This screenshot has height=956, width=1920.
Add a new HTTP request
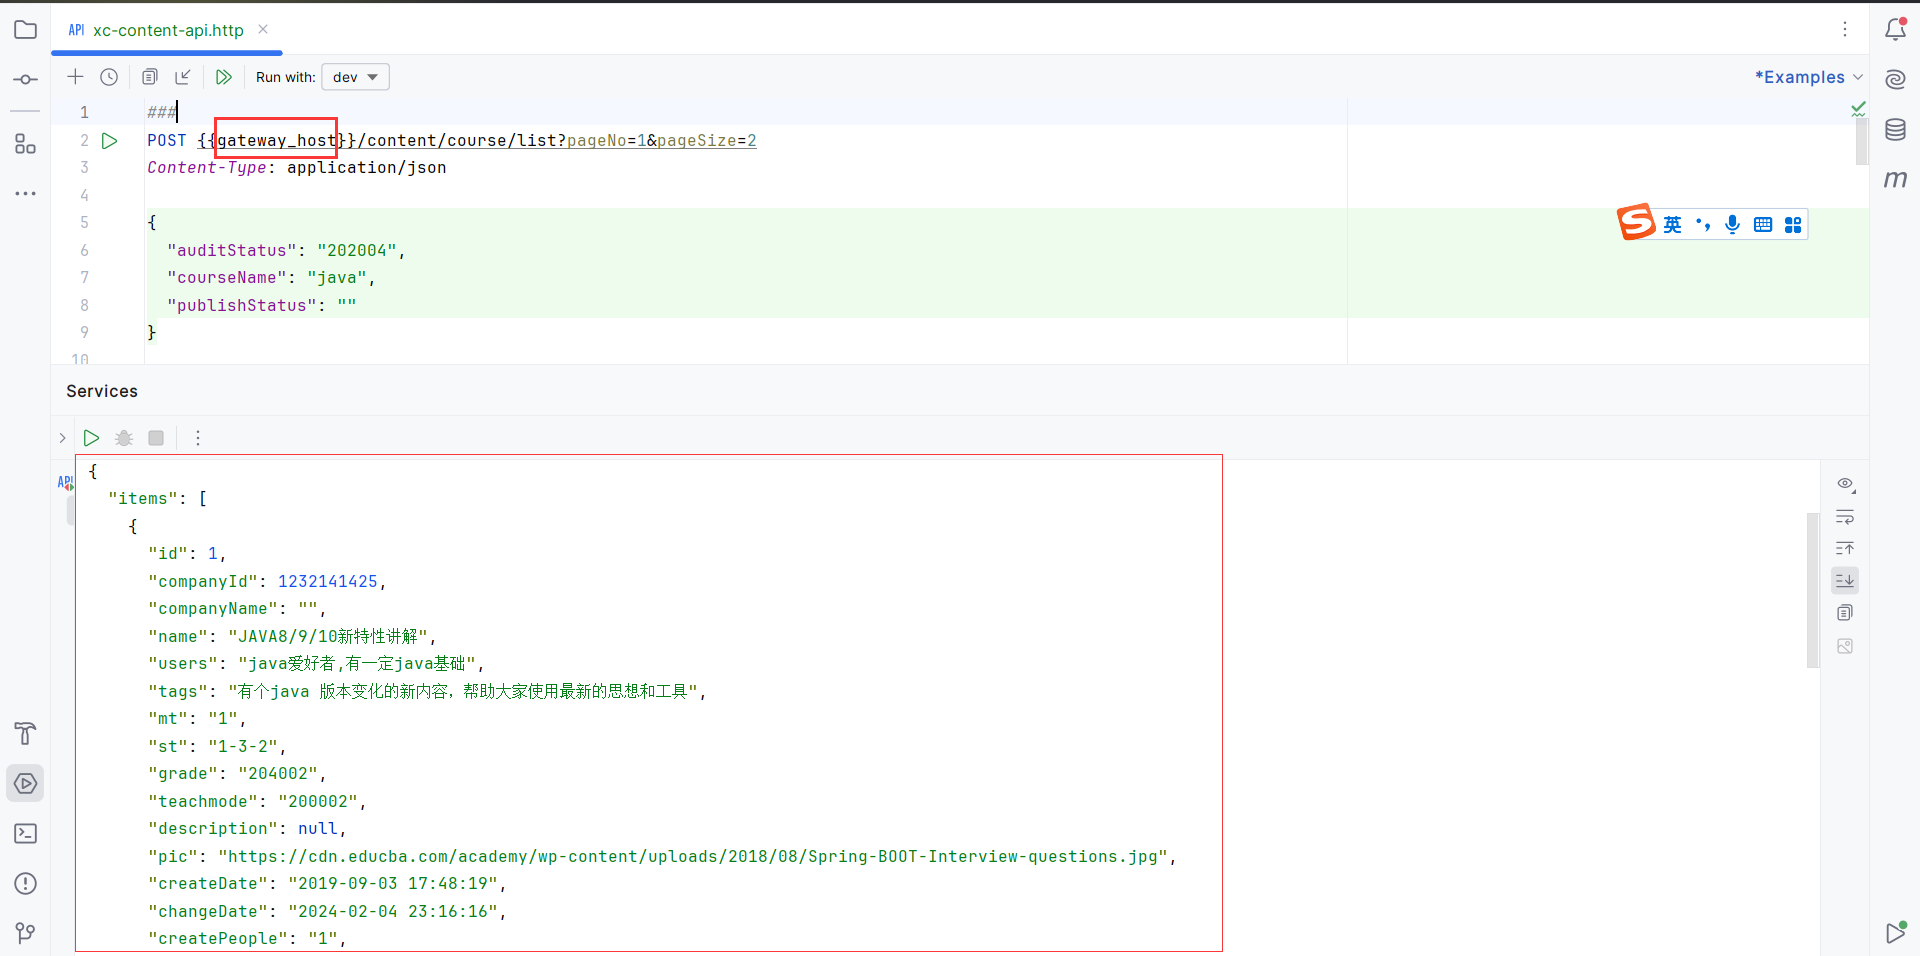[75, 77]
